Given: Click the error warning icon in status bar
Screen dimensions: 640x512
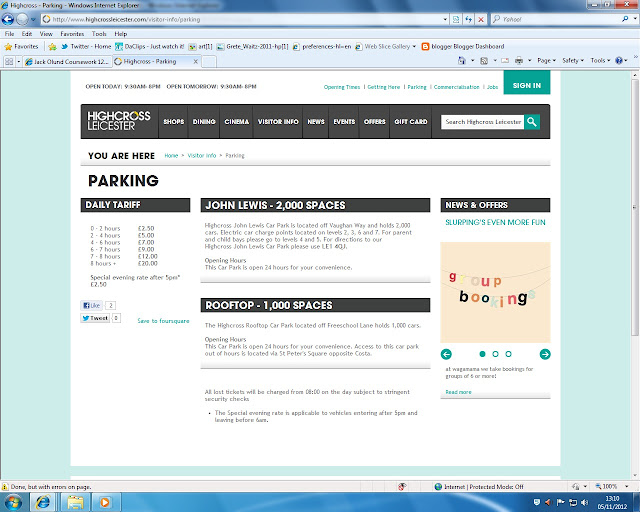Looking at the screenshot, I should [5, 487].
